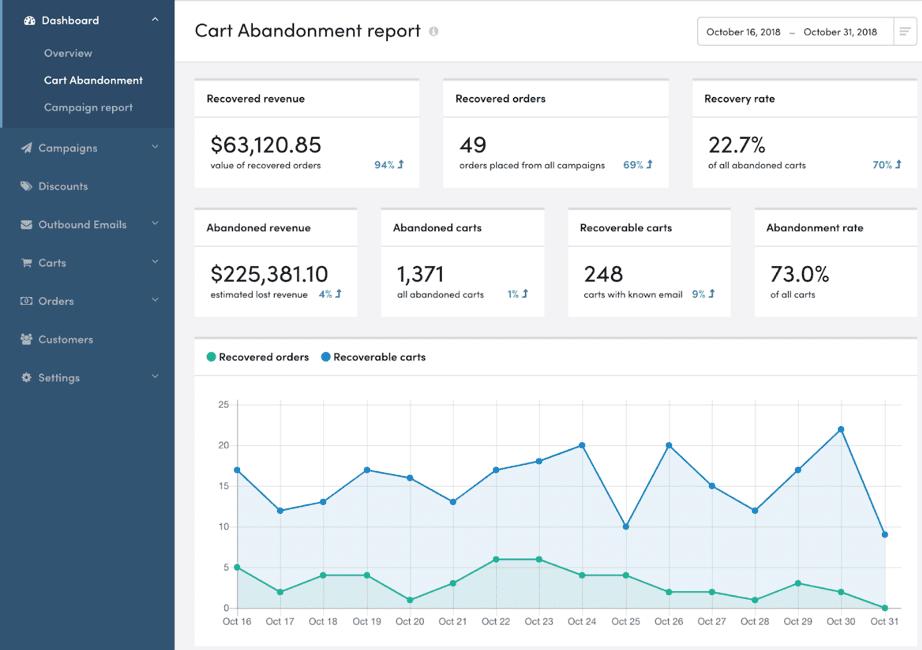This screenshot has width=922, height=650.
Task: Expand the Outbound Emails submenu chevron
Action: [155, 224]
